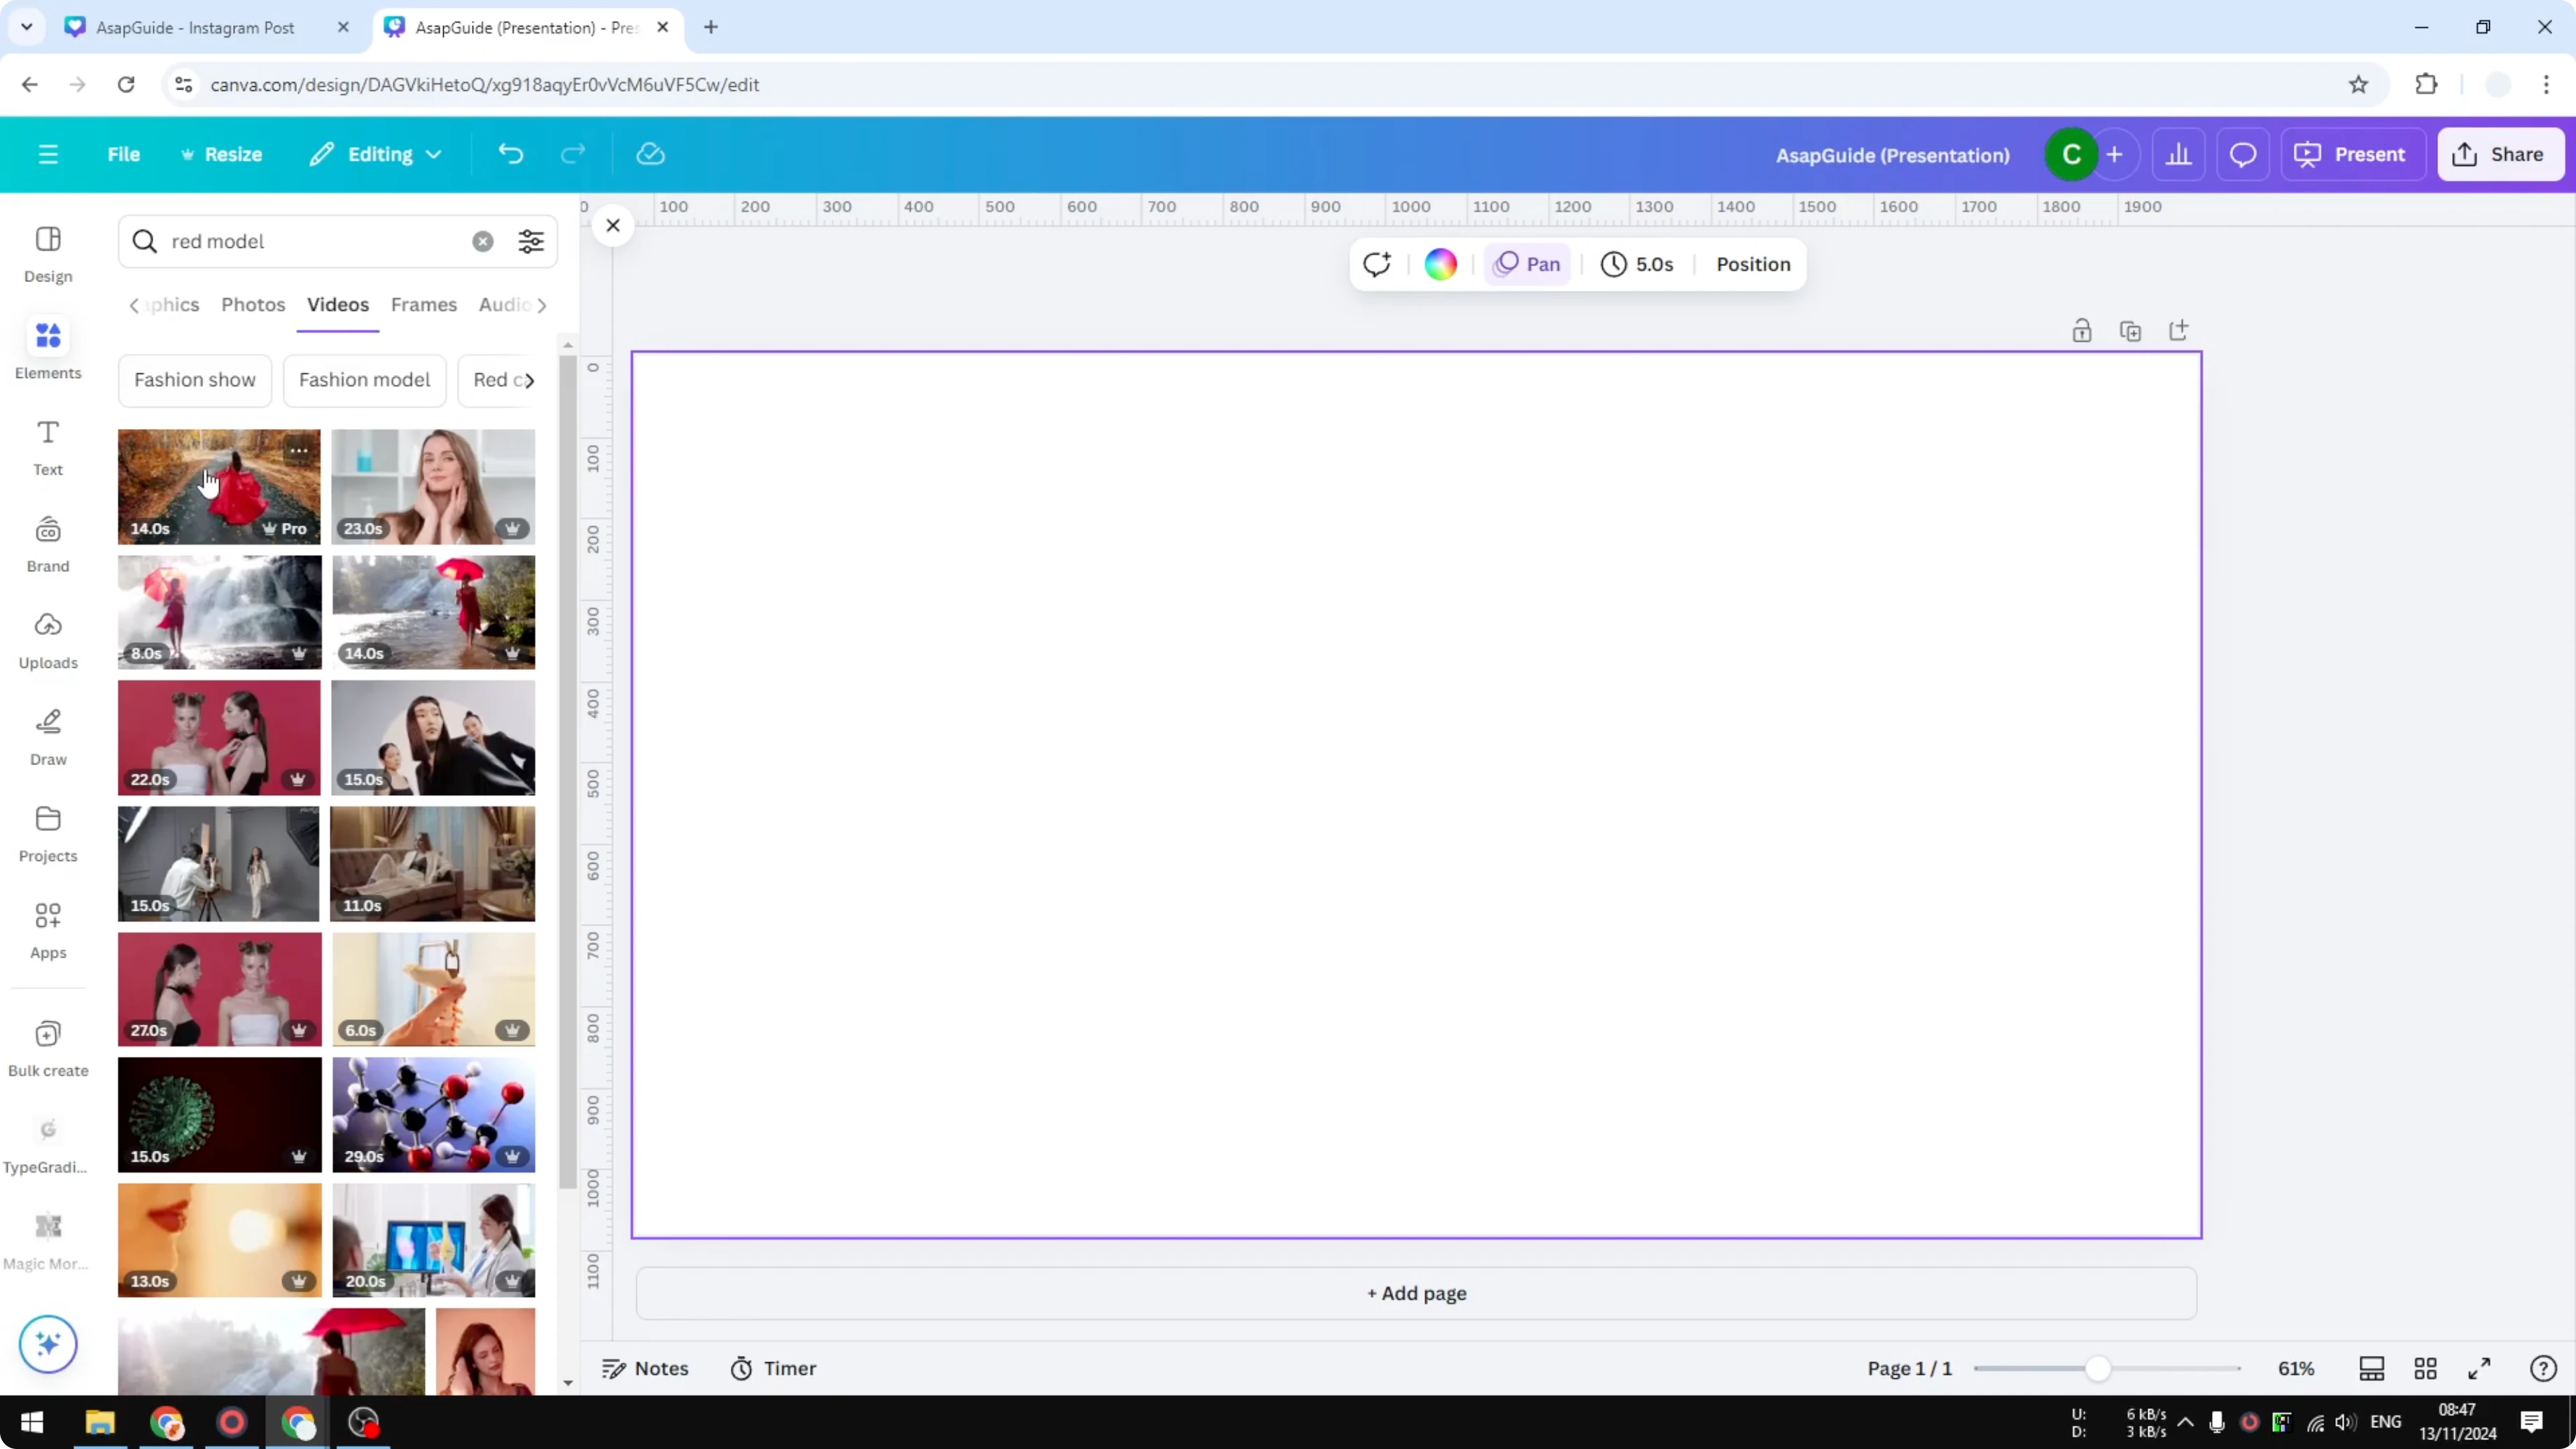Open the Editing mode dropdown
The image size is (2576, 1449).
coord(375,154)
